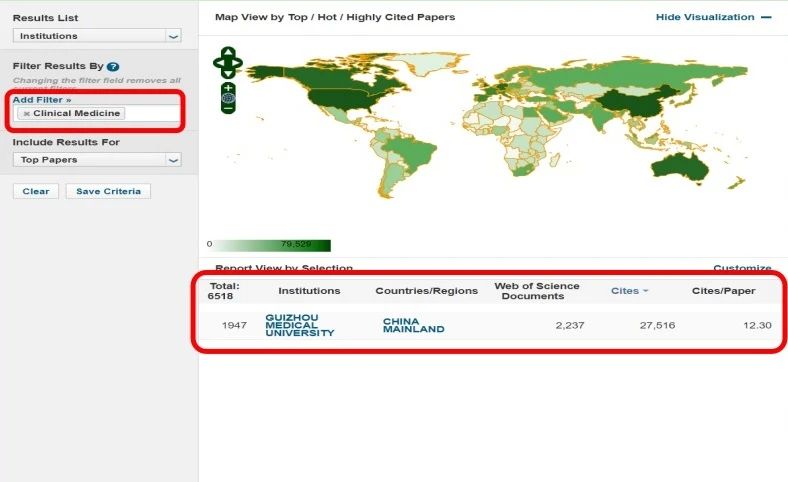The height and width of the screenshot is (482, 788).
Task: Click the Add Filter link
Action: (x=42, y=100)
